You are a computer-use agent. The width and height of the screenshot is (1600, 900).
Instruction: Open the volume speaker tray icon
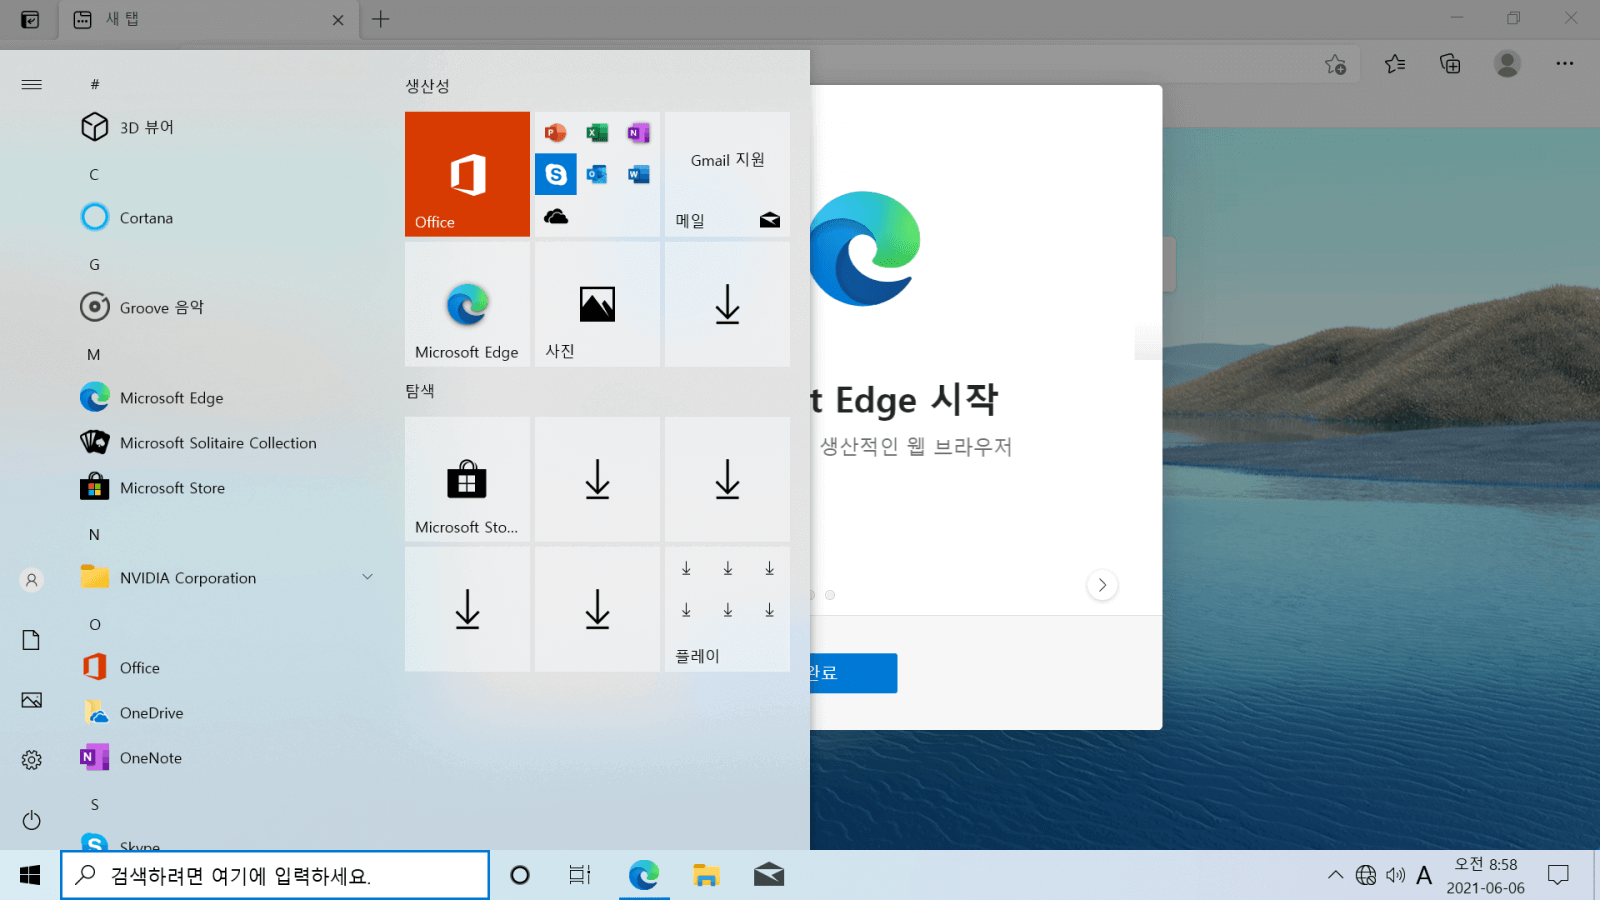[x=1395, y=875]
